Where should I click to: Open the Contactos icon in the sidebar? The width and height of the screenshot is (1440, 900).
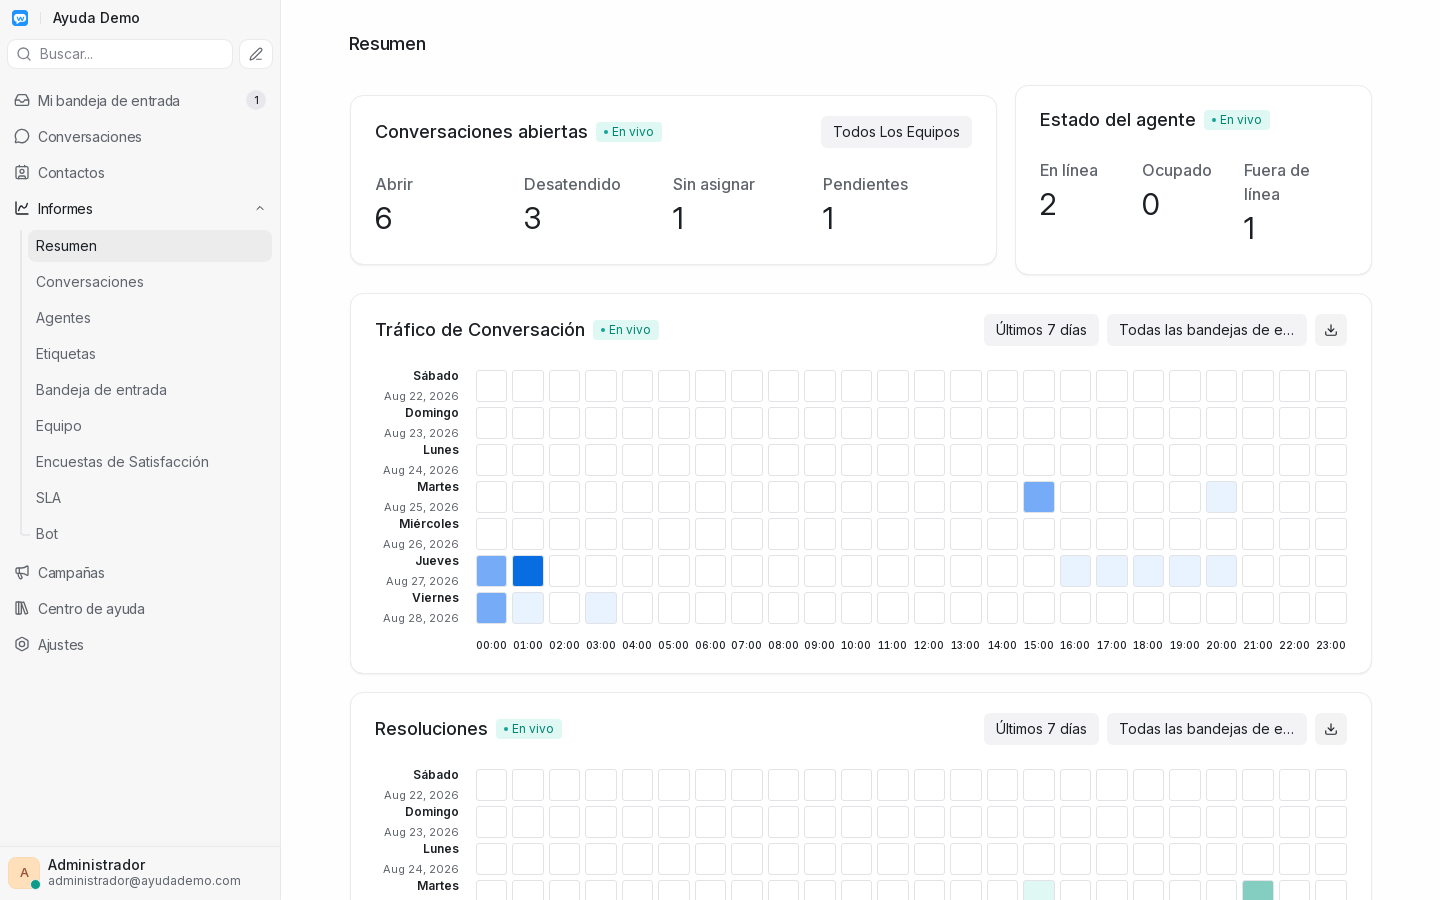click(x=22, y=172)
